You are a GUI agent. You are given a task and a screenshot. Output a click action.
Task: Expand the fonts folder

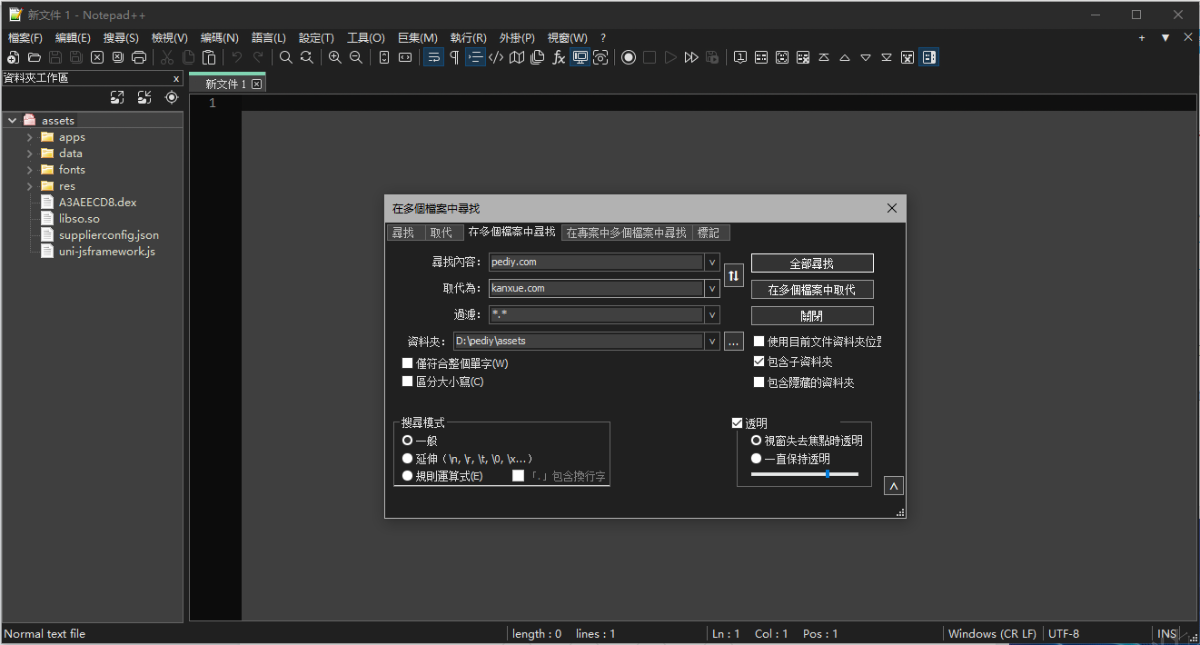click(x=30, y=170)
